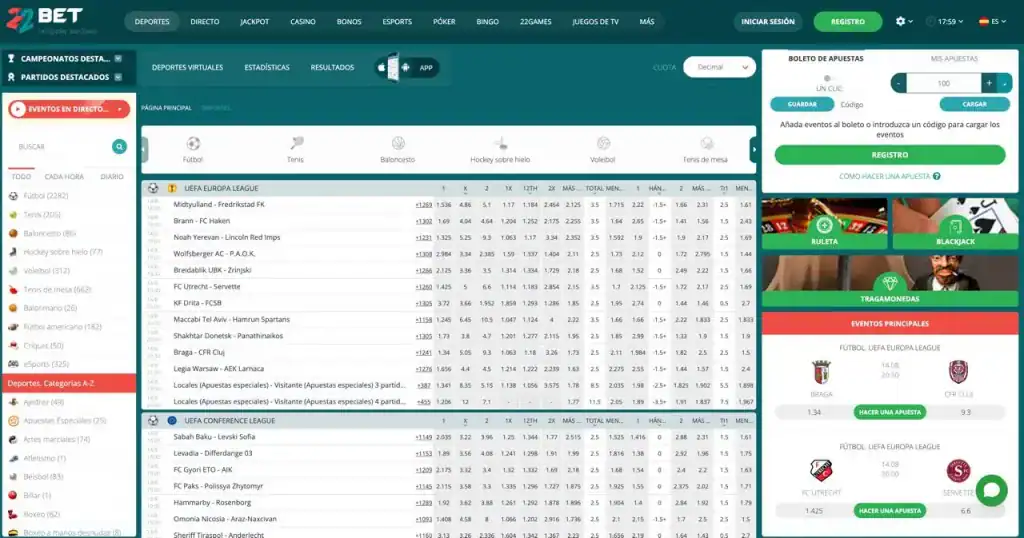The height and width of the screenshot is (538, 1024).
Task: Open the Deportes menu
Action: pyautogui.click(x=152, y=22)
